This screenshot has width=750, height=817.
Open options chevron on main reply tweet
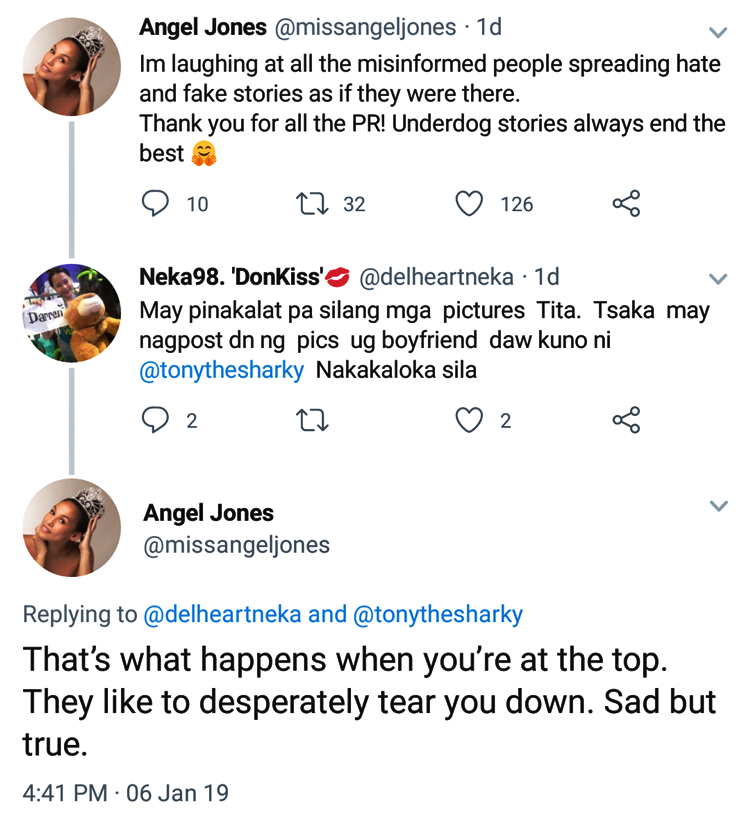pos(718,507)
